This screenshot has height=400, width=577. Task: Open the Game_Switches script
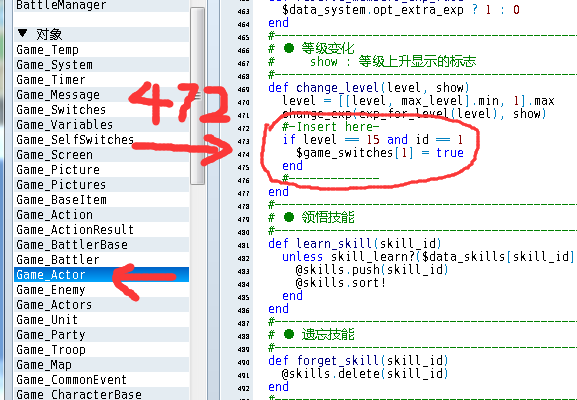click(101, 110)
